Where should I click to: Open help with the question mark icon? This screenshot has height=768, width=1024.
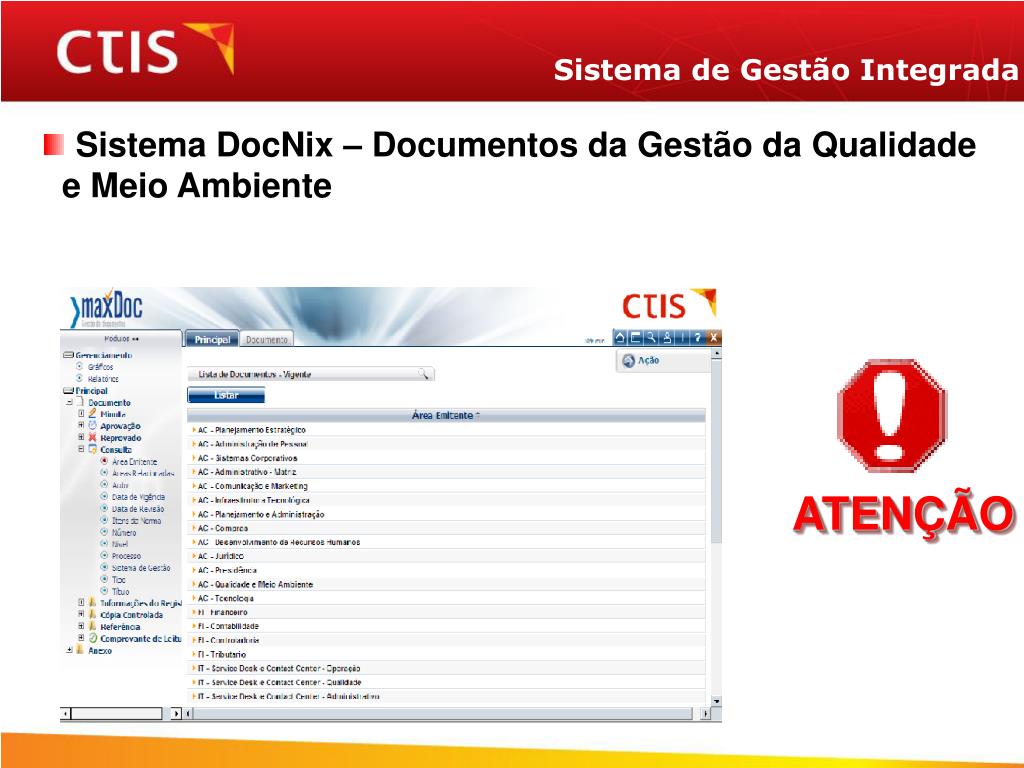click(697, 338)
